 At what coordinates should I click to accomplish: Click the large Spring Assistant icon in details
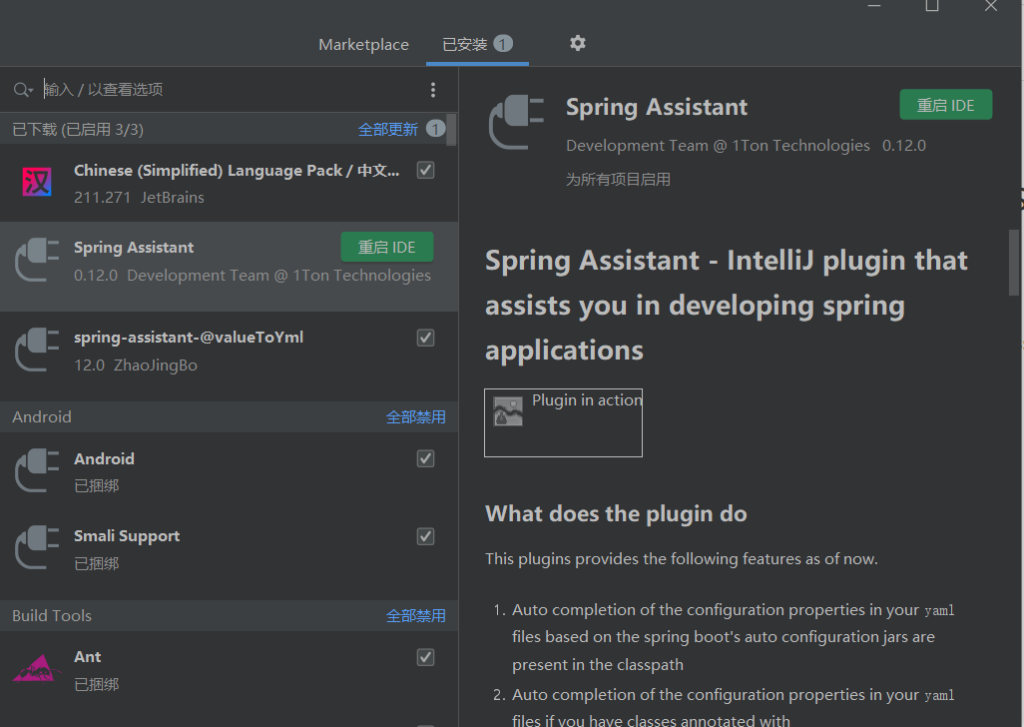[x=517, y=122]
